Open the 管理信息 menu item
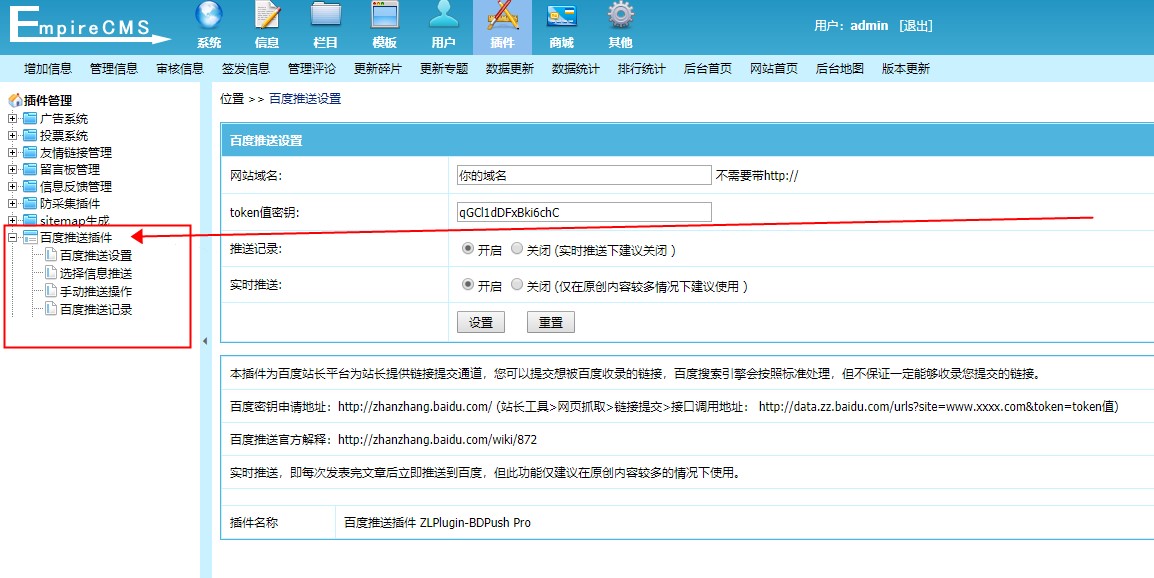 114,68
